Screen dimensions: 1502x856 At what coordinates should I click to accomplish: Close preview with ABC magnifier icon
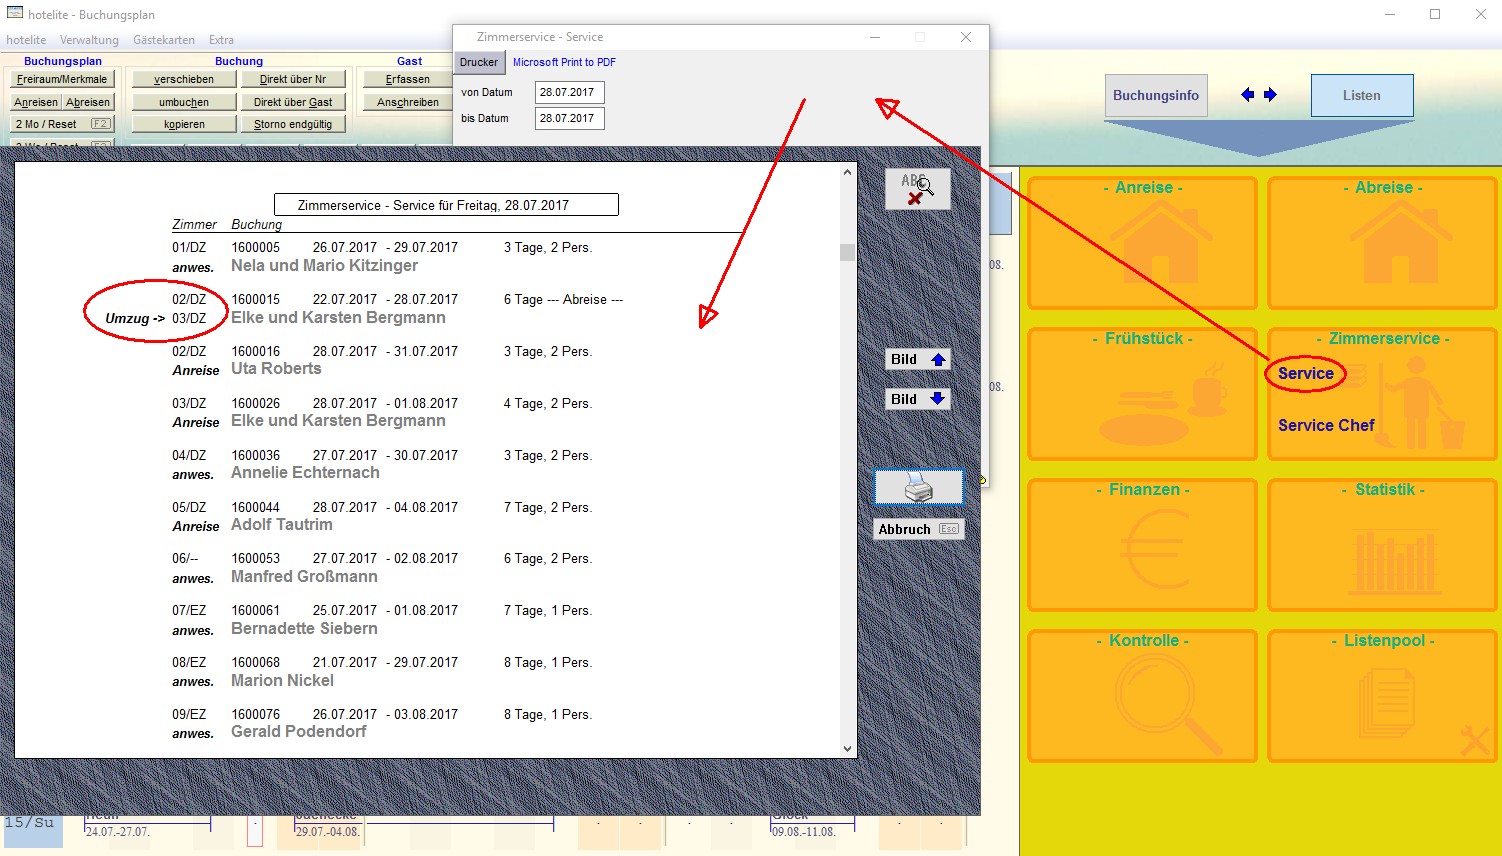[x=917, y=189]
